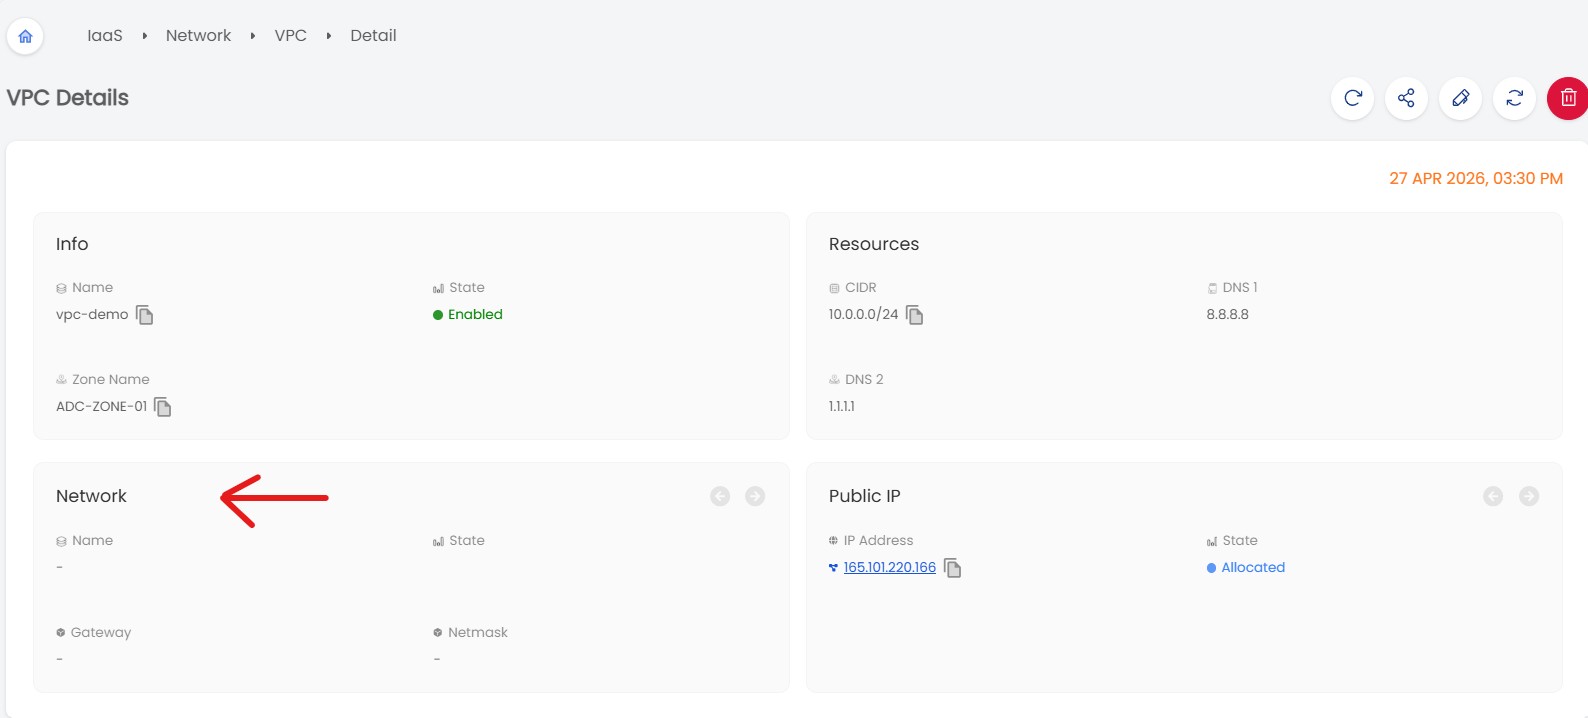
Task: Click the Info card title
Action: tap(72, 244)
